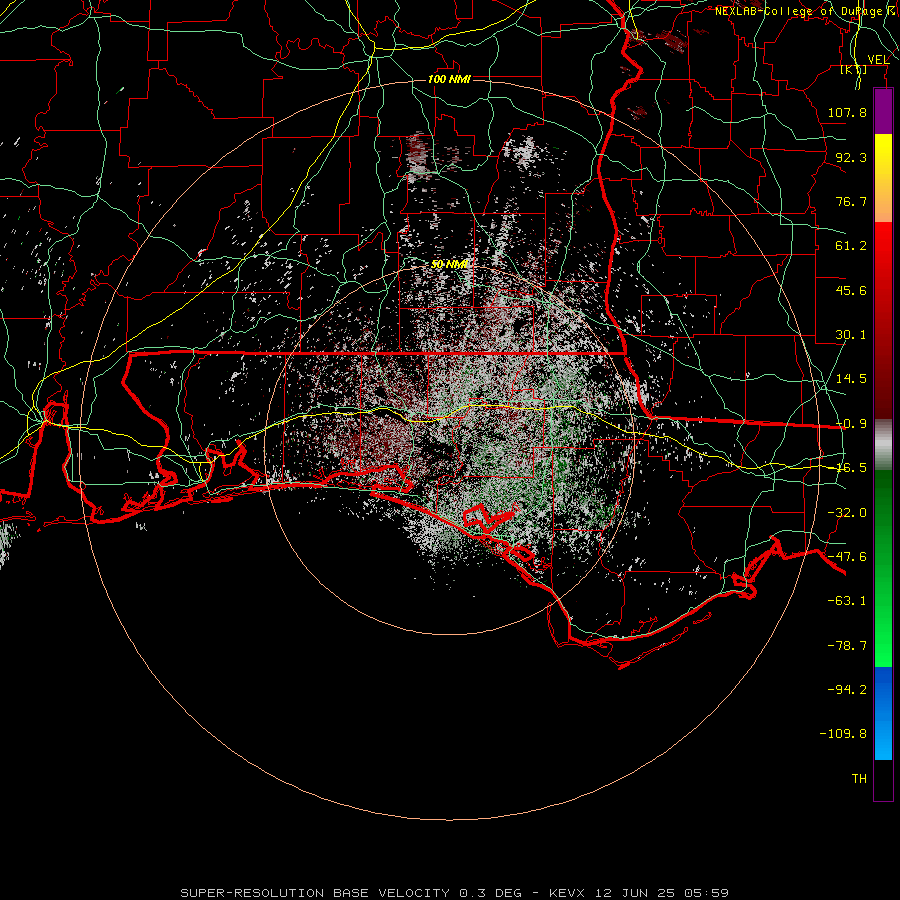Click the 92.3 velocity scale value
This screenshot has width=900, height=900.
pos(851,157)
